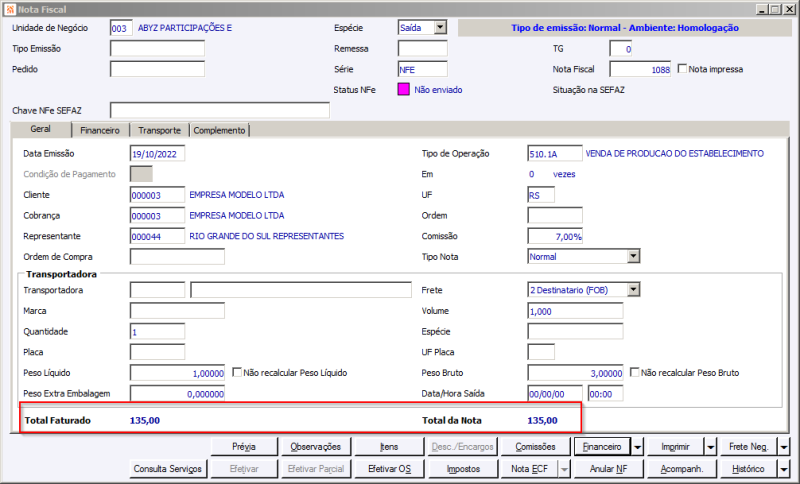Click the Cobrança code field
The image size is (800, 484).
tap(157, 215)
